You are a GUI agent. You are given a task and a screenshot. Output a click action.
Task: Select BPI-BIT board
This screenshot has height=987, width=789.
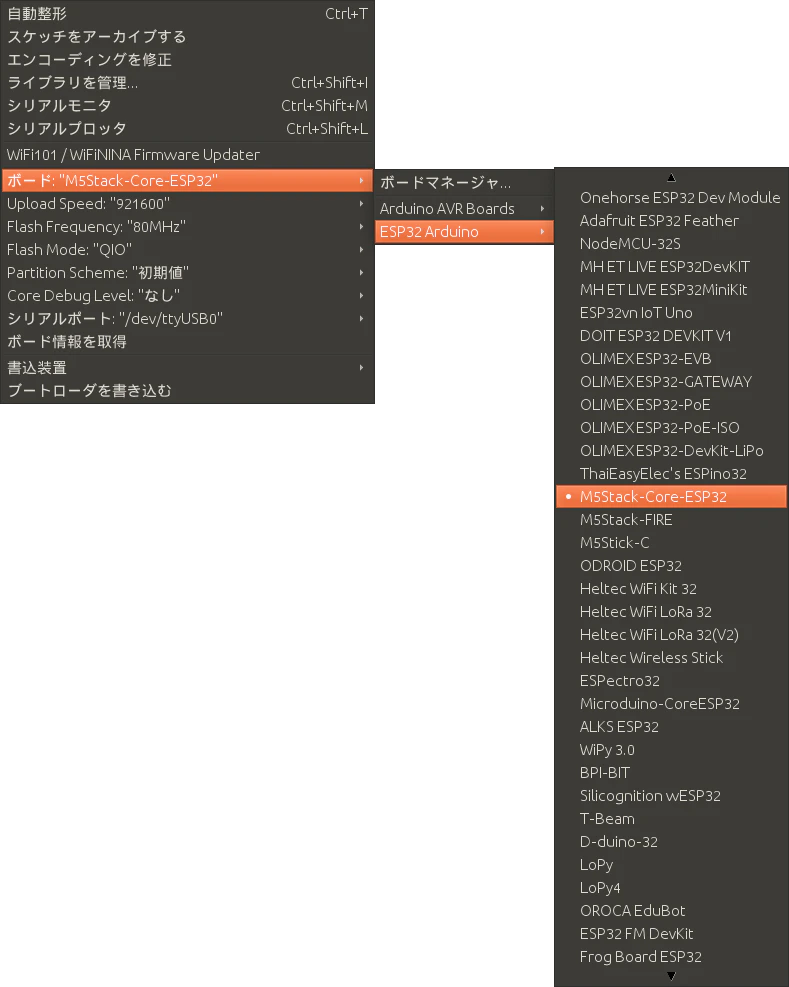click(x=671, y=773)
